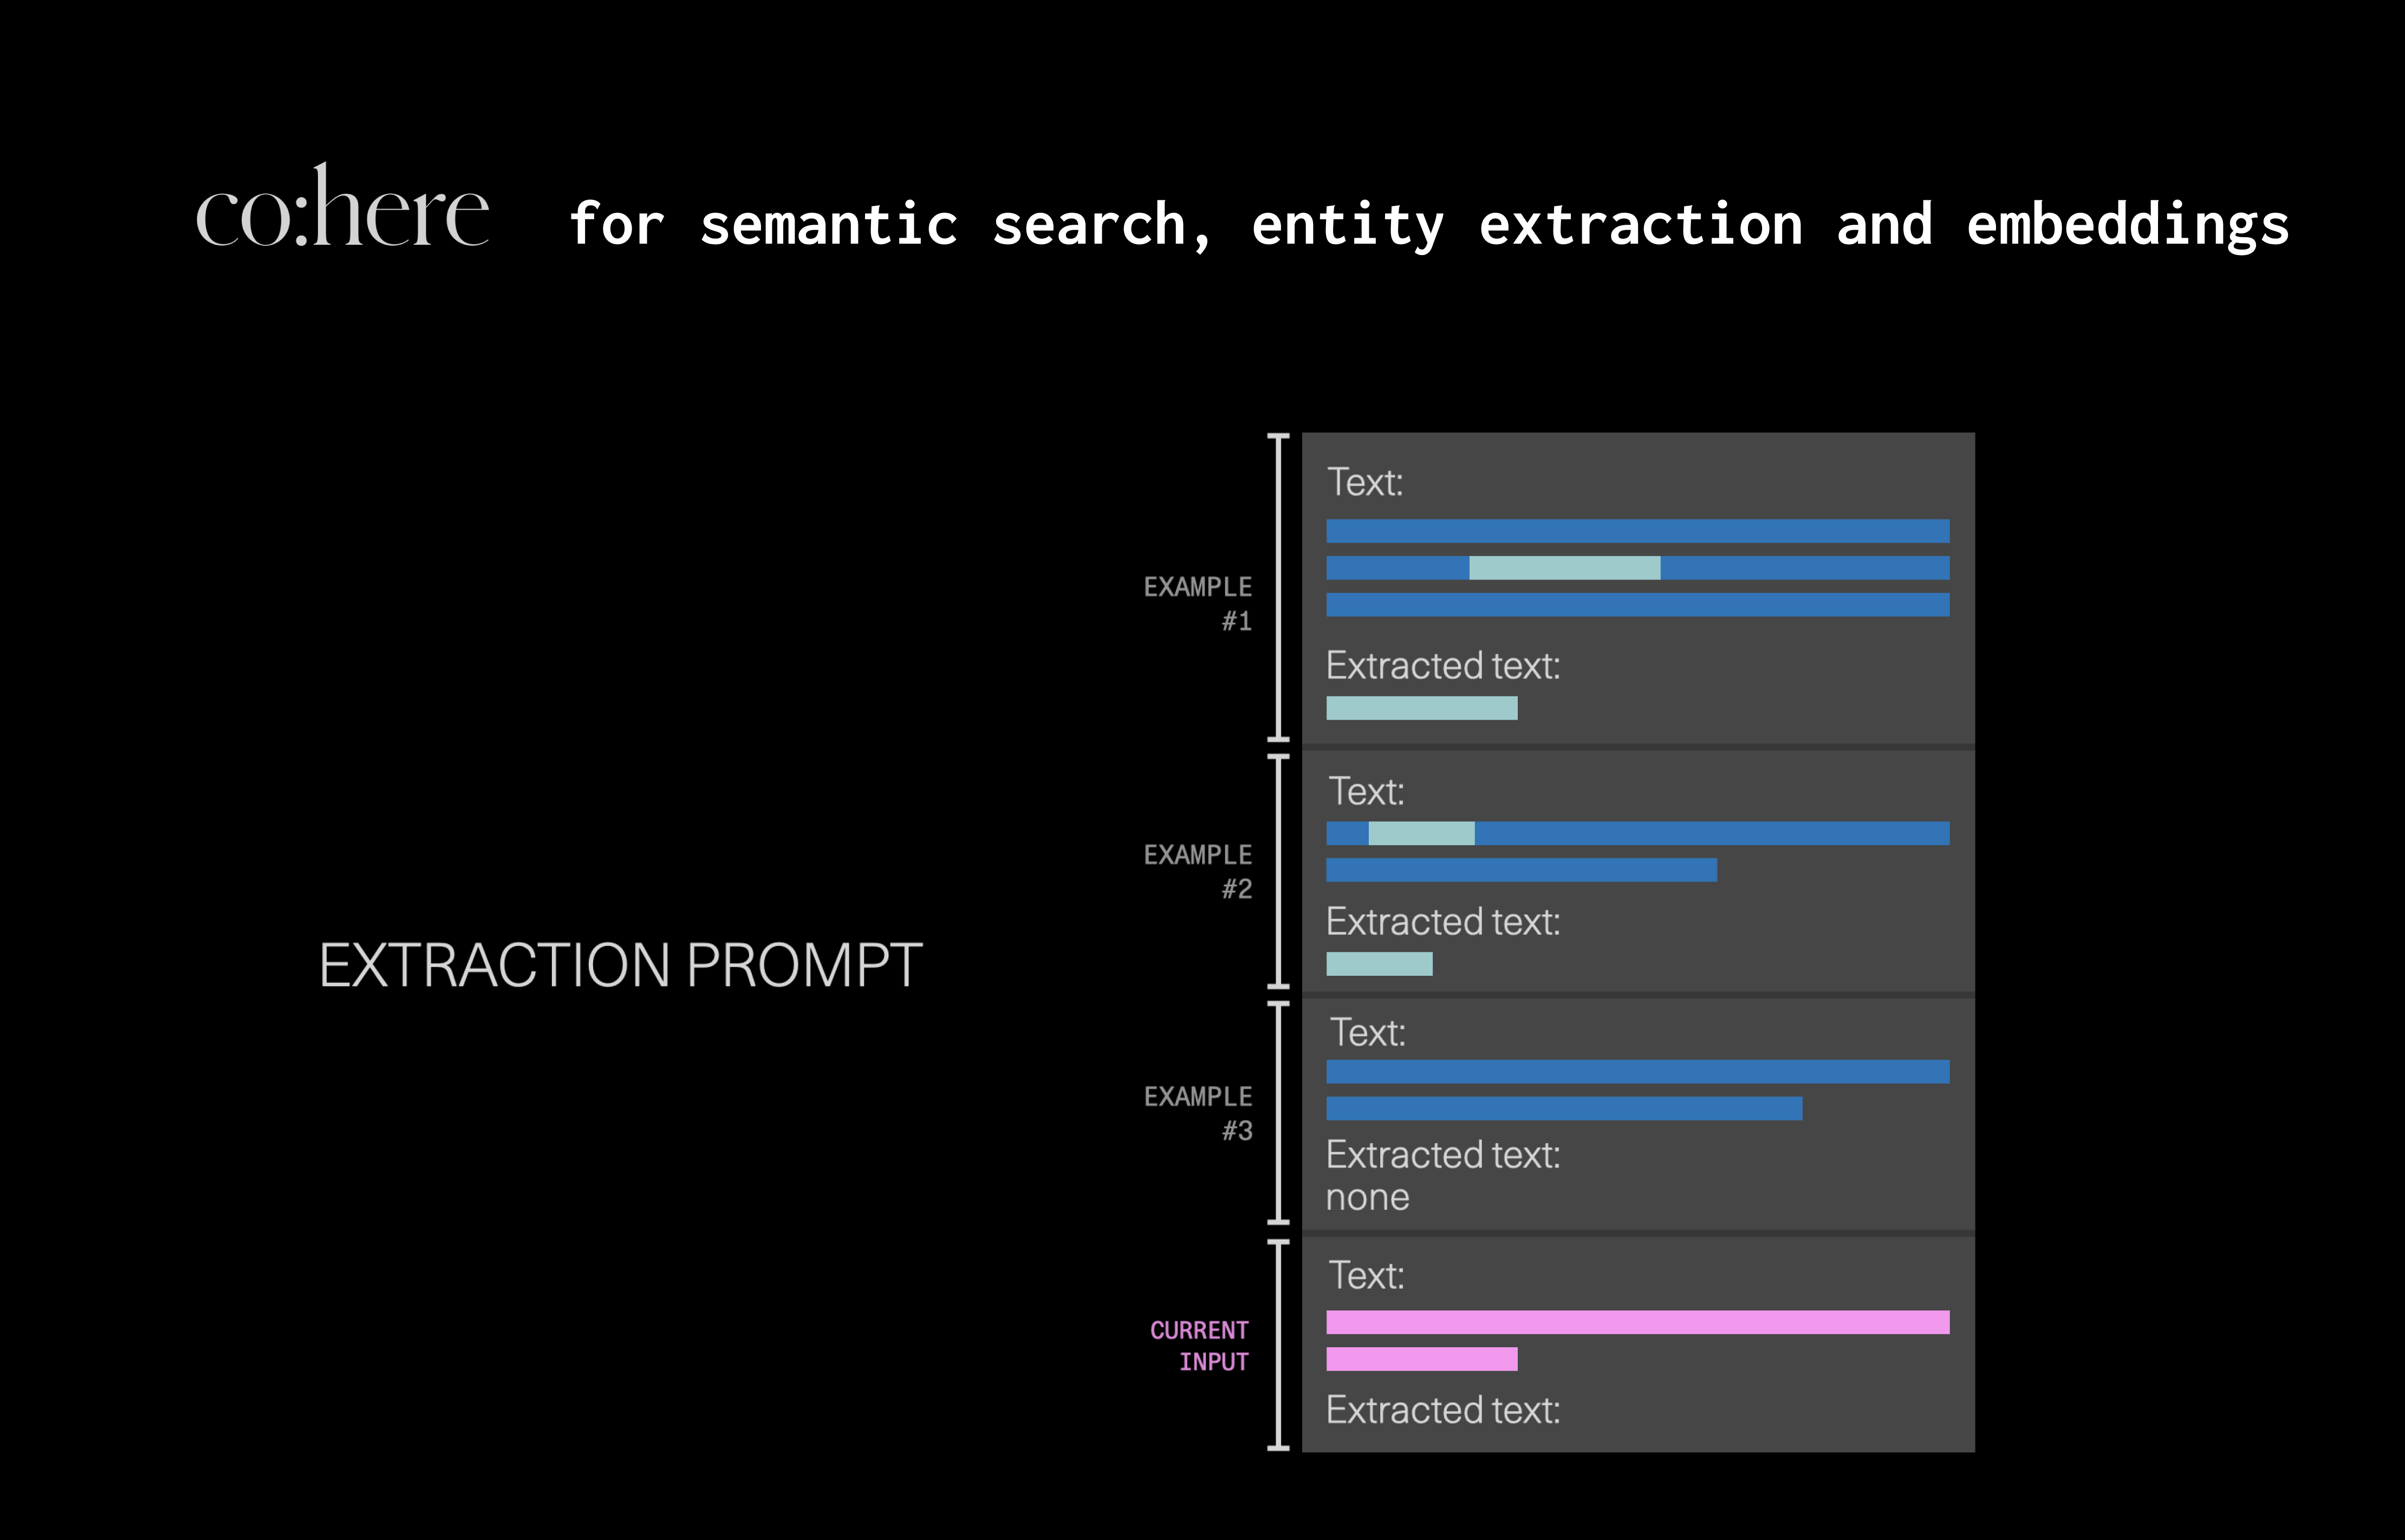
Task: Click the extracted text bar of Example #1
Action: point(1421,708)
